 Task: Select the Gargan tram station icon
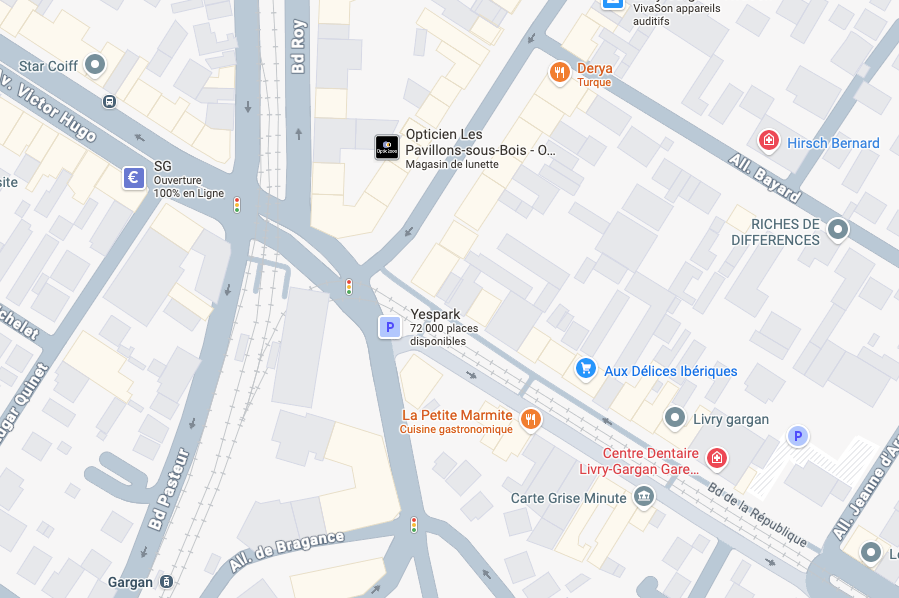tap(166, 582)
